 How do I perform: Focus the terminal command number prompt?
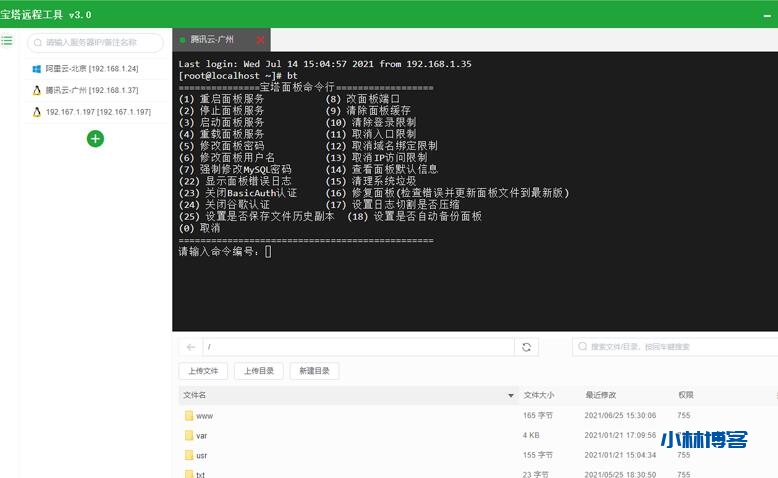(x=268, y=252)
